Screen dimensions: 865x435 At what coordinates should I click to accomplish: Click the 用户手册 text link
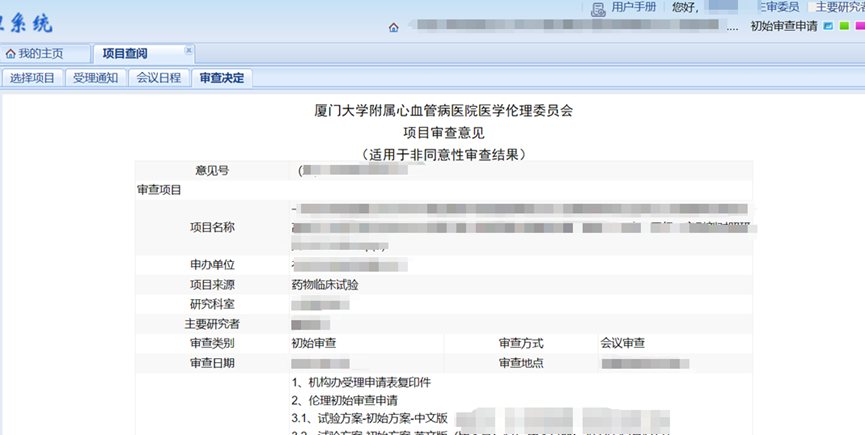634,7
